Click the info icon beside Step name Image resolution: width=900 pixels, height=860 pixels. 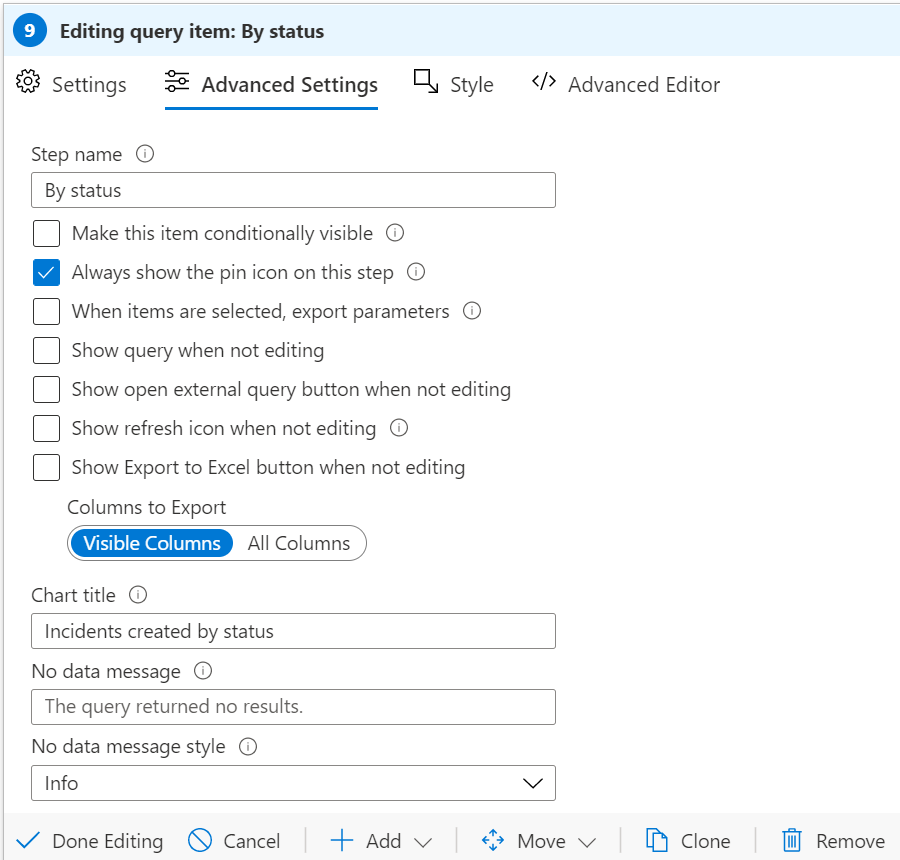(145, 154)
